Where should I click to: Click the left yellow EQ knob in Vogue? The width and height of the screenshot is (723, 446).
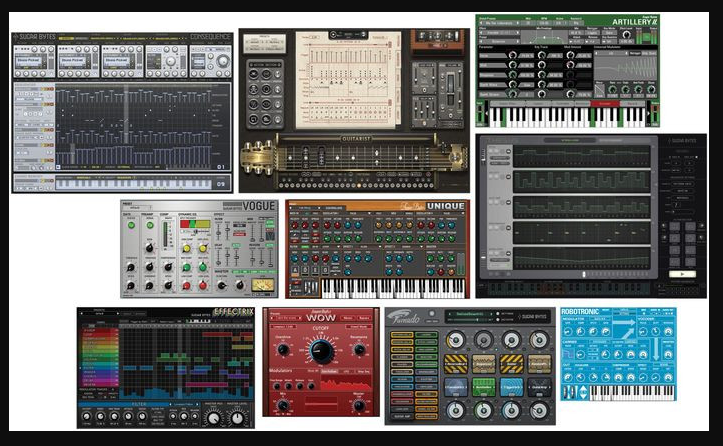[186, 248]
